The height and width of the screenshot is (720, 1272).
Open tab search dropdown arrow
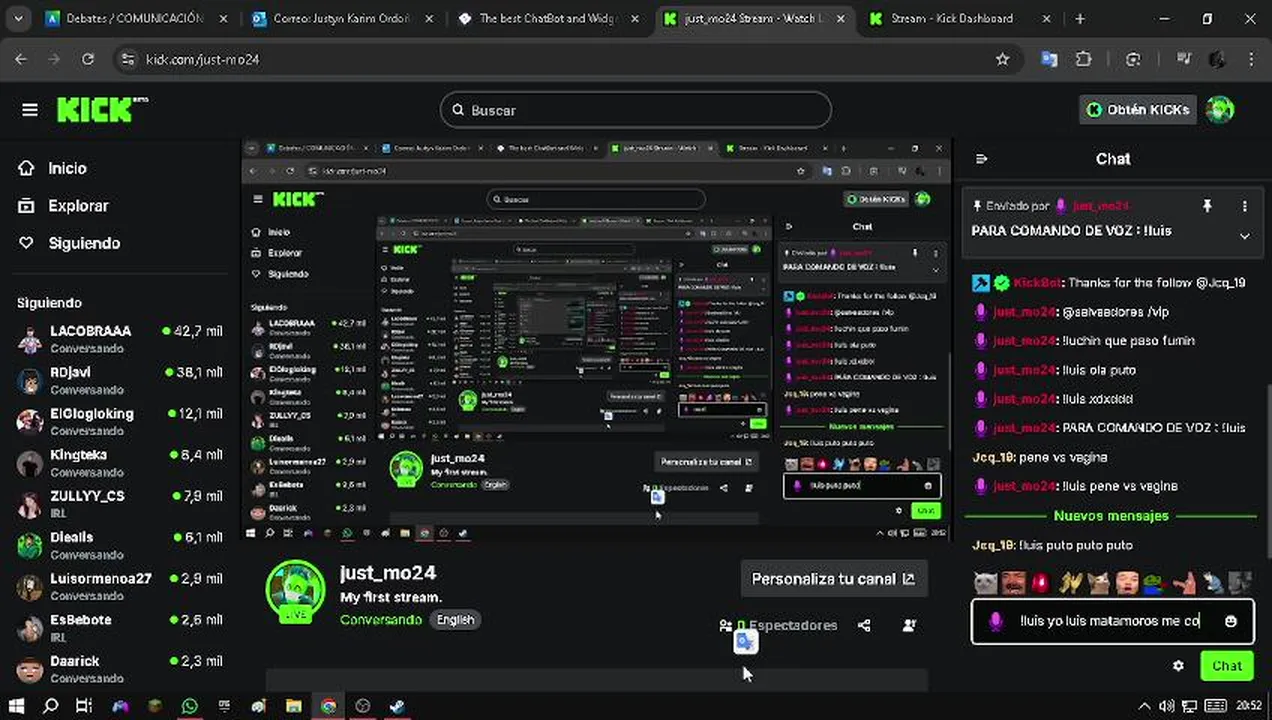pos(17,18)
